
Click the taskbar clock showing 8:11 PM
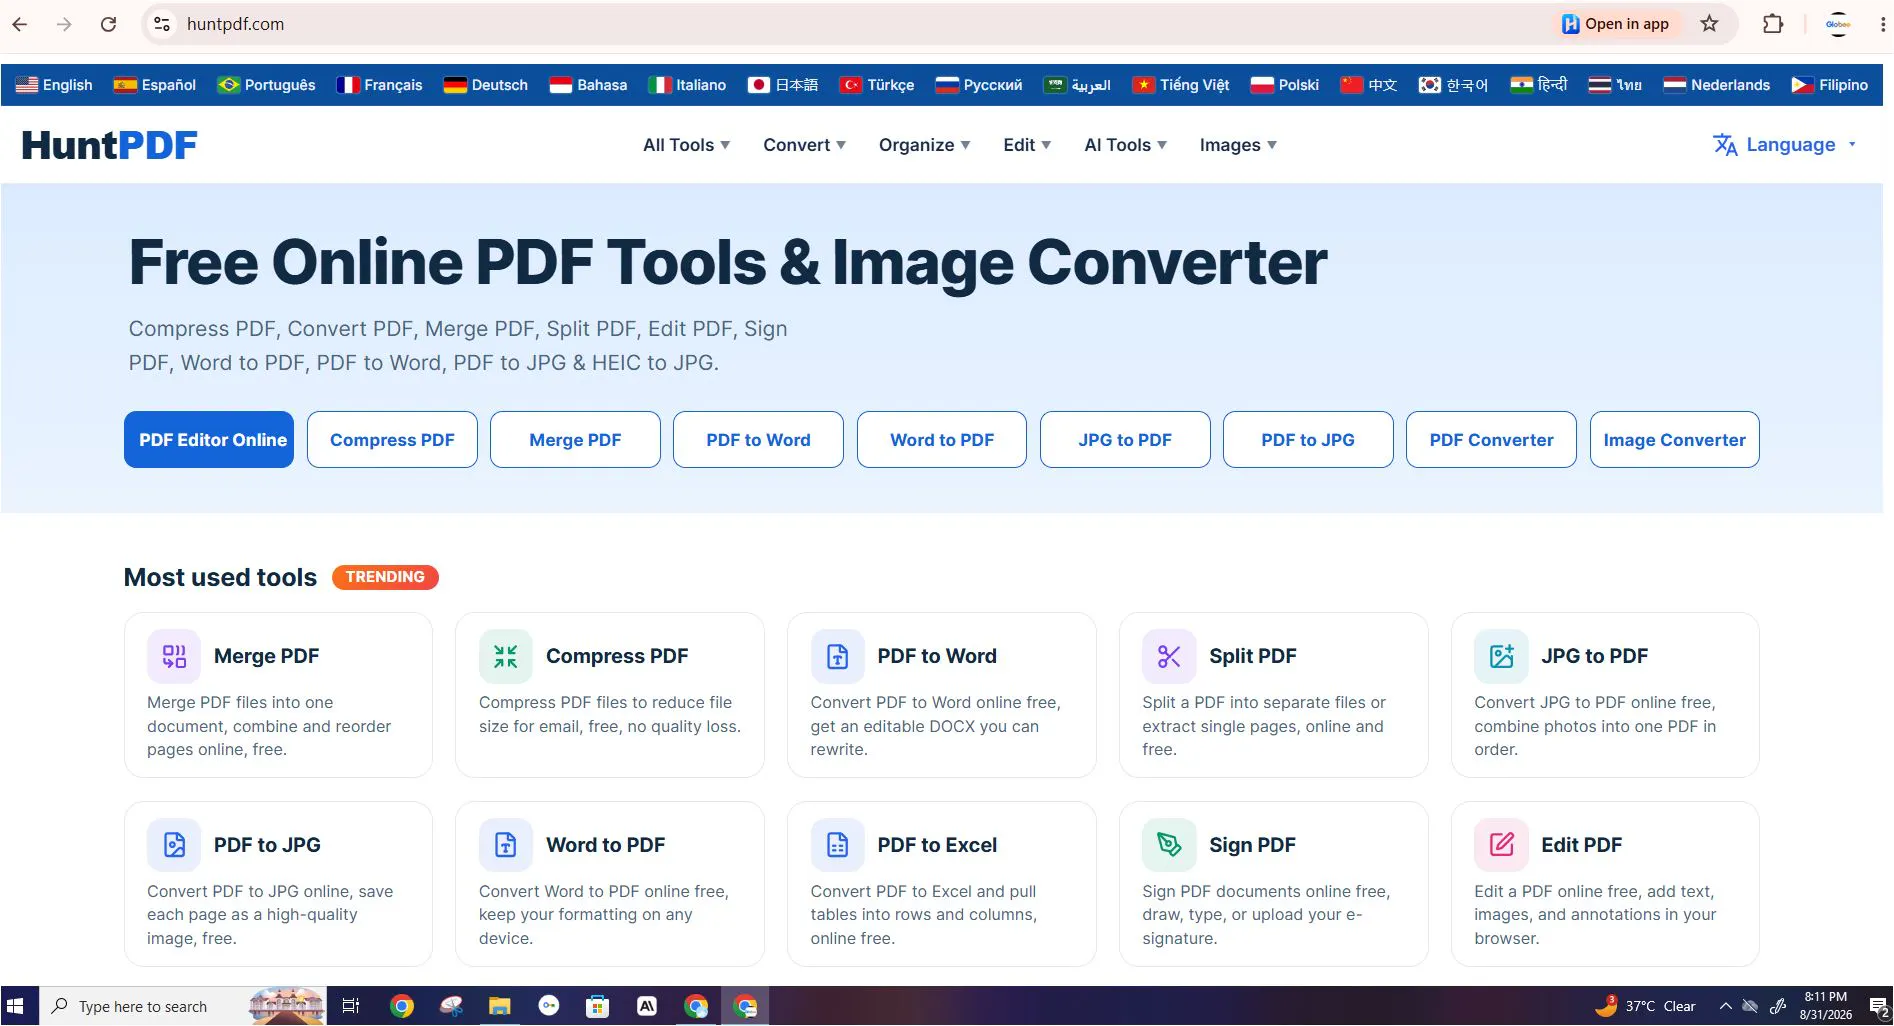pyautogui.click(x=1826, y=1006)
